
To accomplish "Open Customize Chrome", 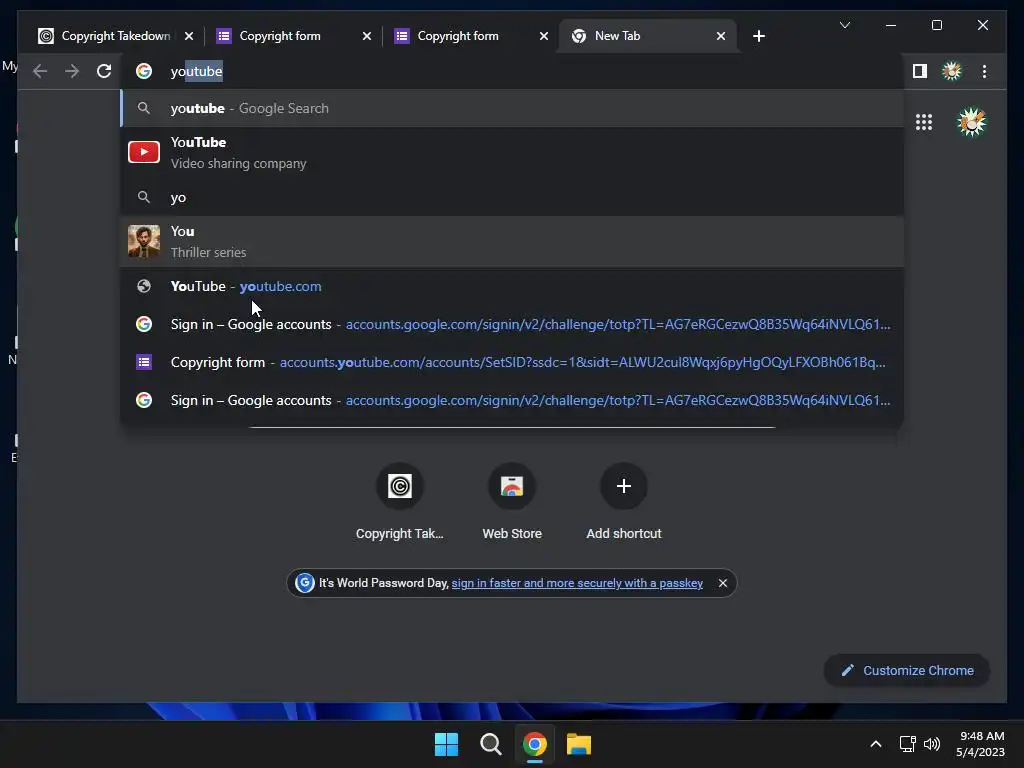I will point(907,670).
